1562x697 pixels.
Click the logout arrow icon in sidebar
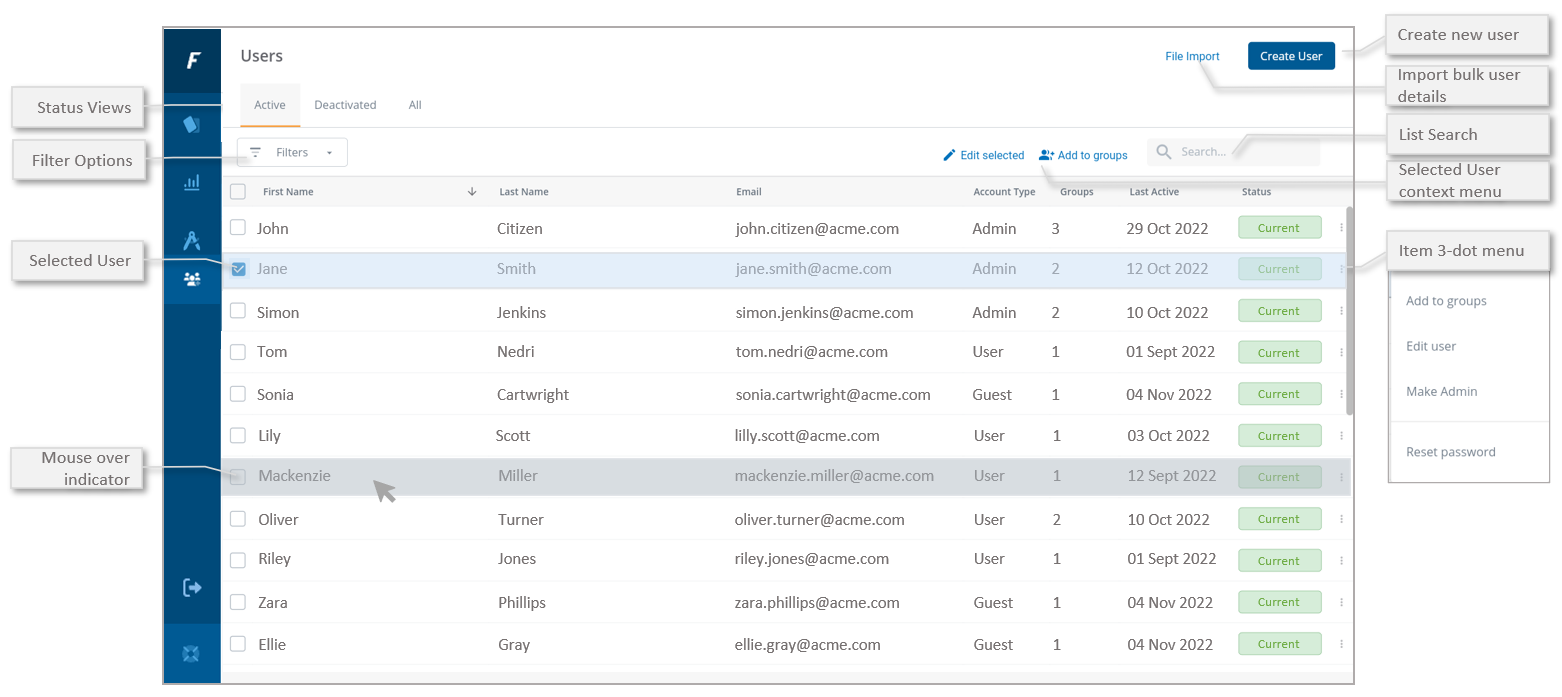192,587
